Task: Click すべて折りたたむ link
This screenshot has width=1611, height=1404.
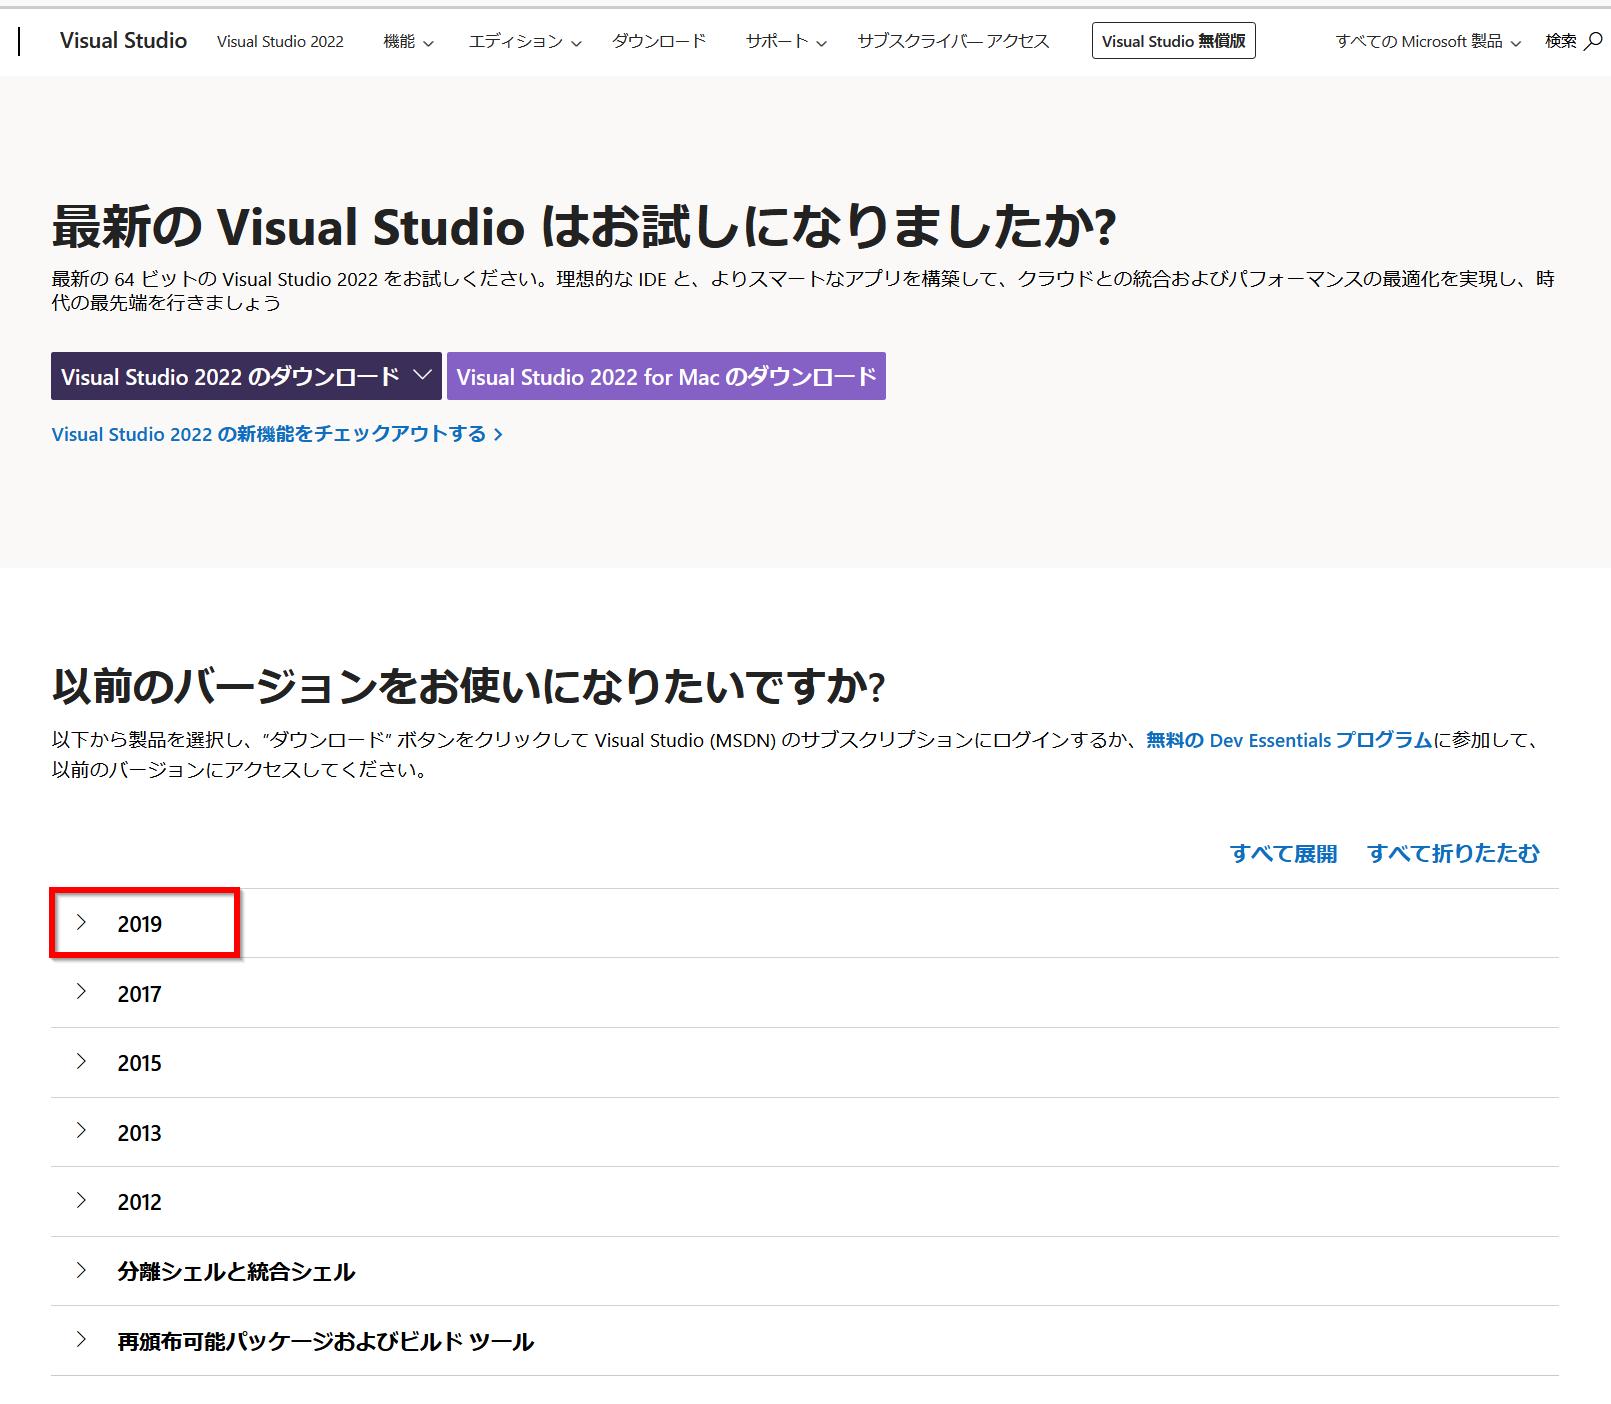Action: tap(1453, 853)
